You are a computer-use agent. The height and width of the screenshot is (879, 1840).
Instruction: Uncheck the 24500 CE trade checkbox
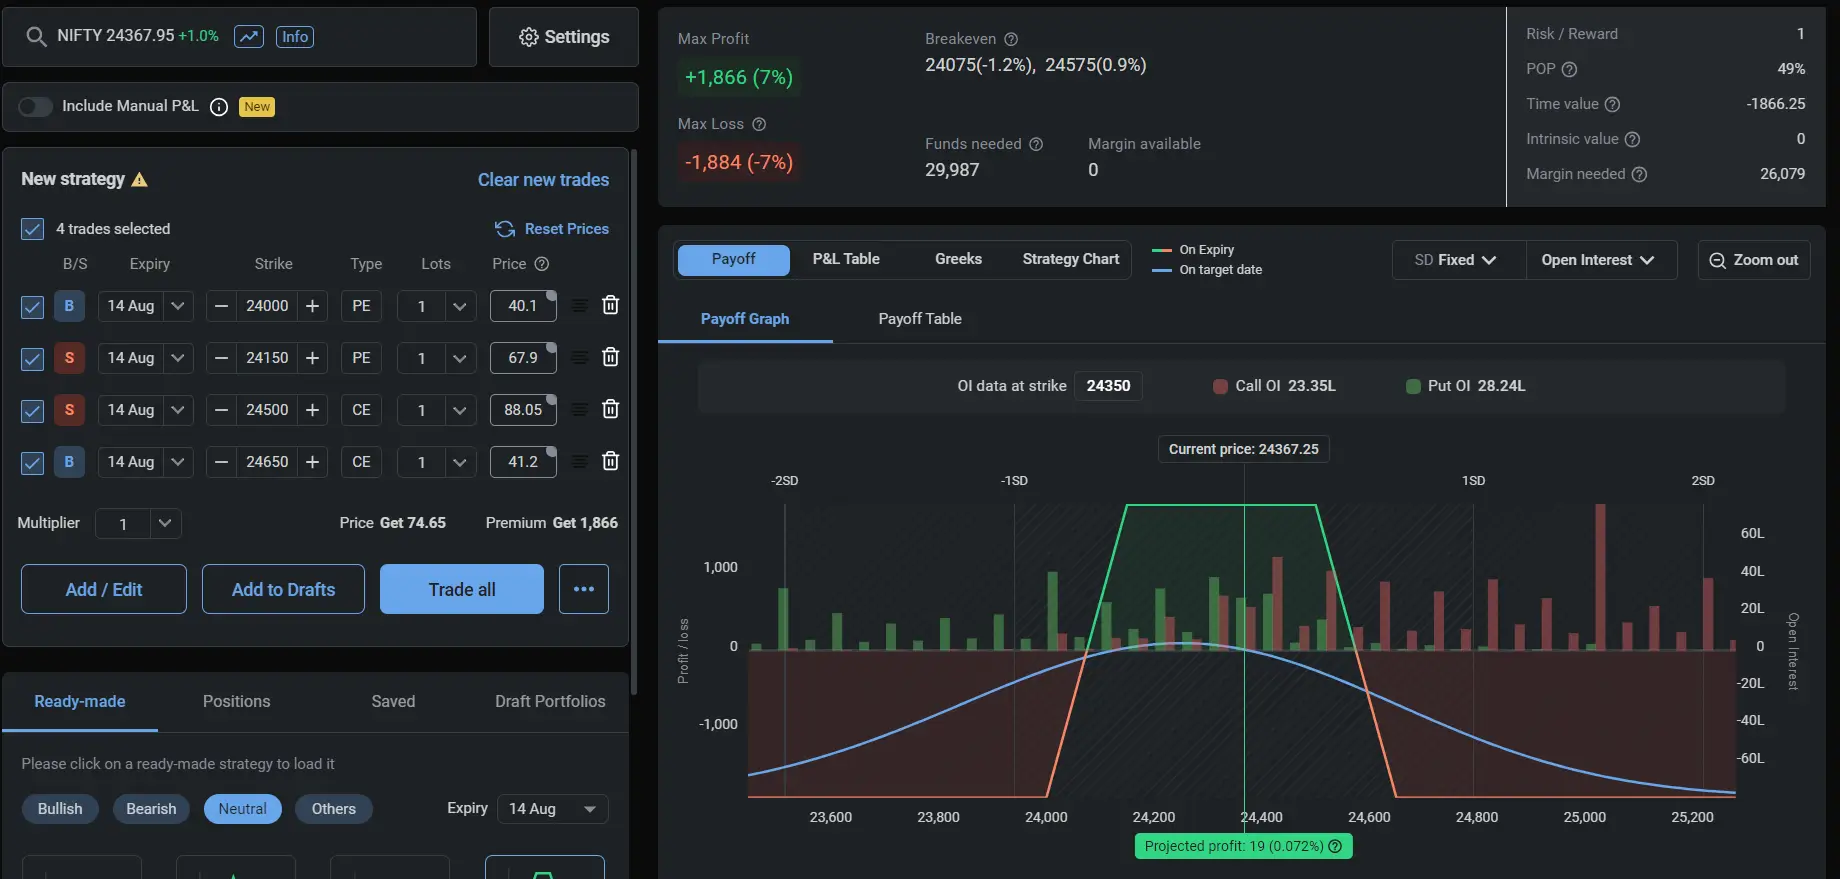[32, 410]
